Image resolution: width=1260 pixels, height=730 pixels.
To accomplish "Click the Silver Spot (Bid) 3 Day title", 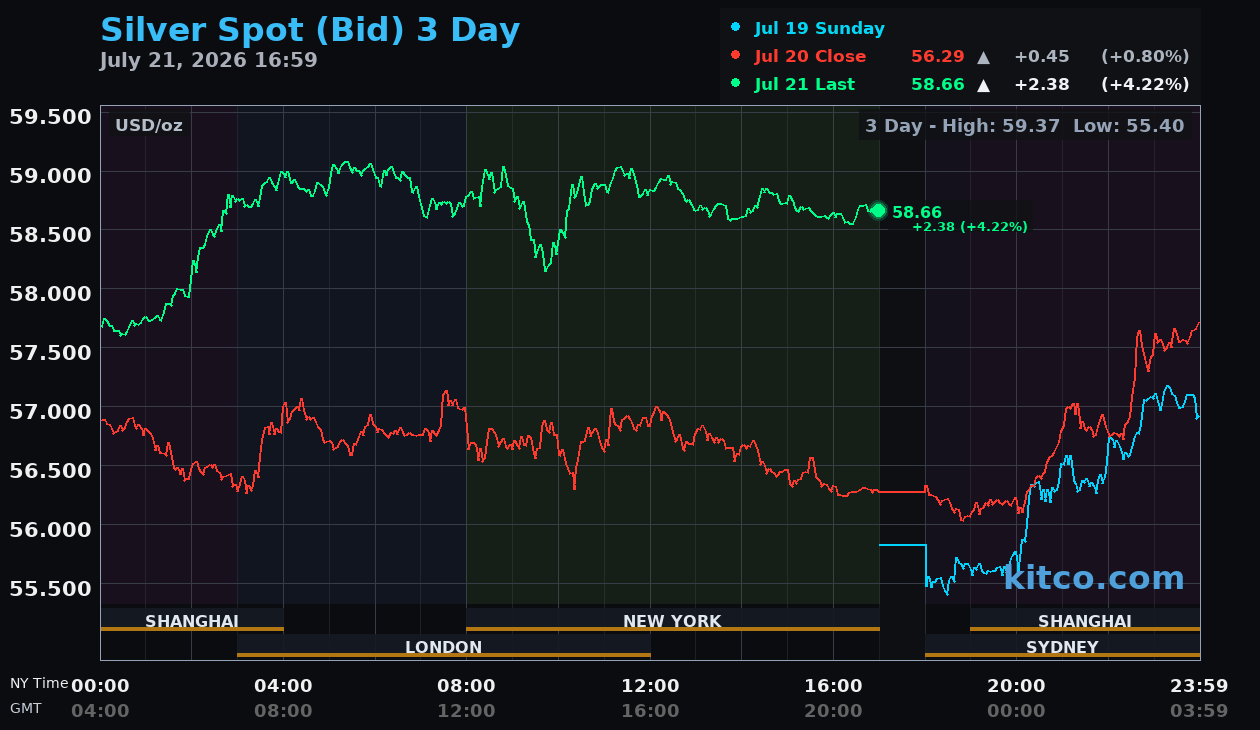I will [x=310, y=30].
